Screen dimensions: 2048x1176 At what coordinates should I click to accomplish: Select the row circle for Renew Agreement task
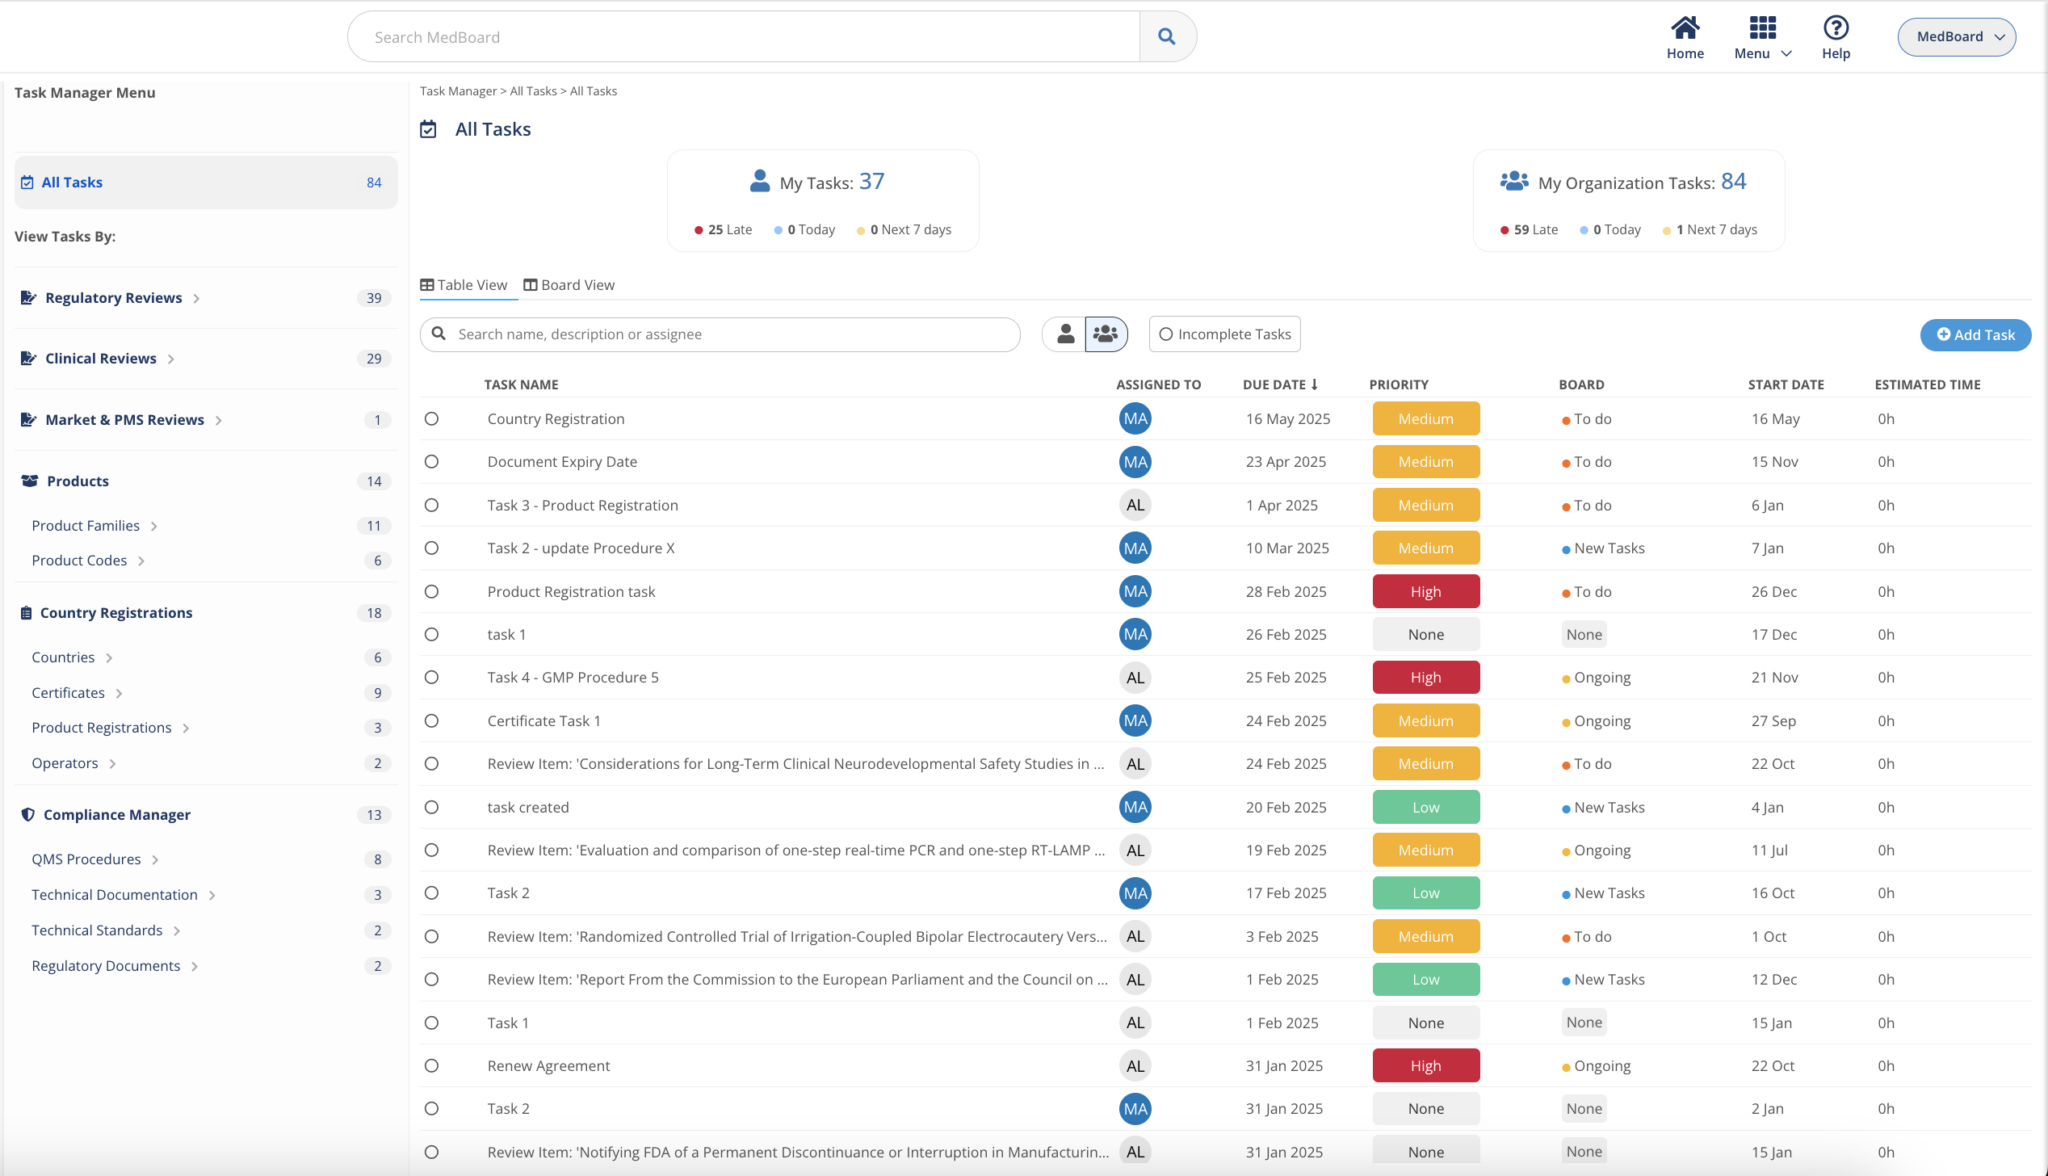[x=431, y=1065]
